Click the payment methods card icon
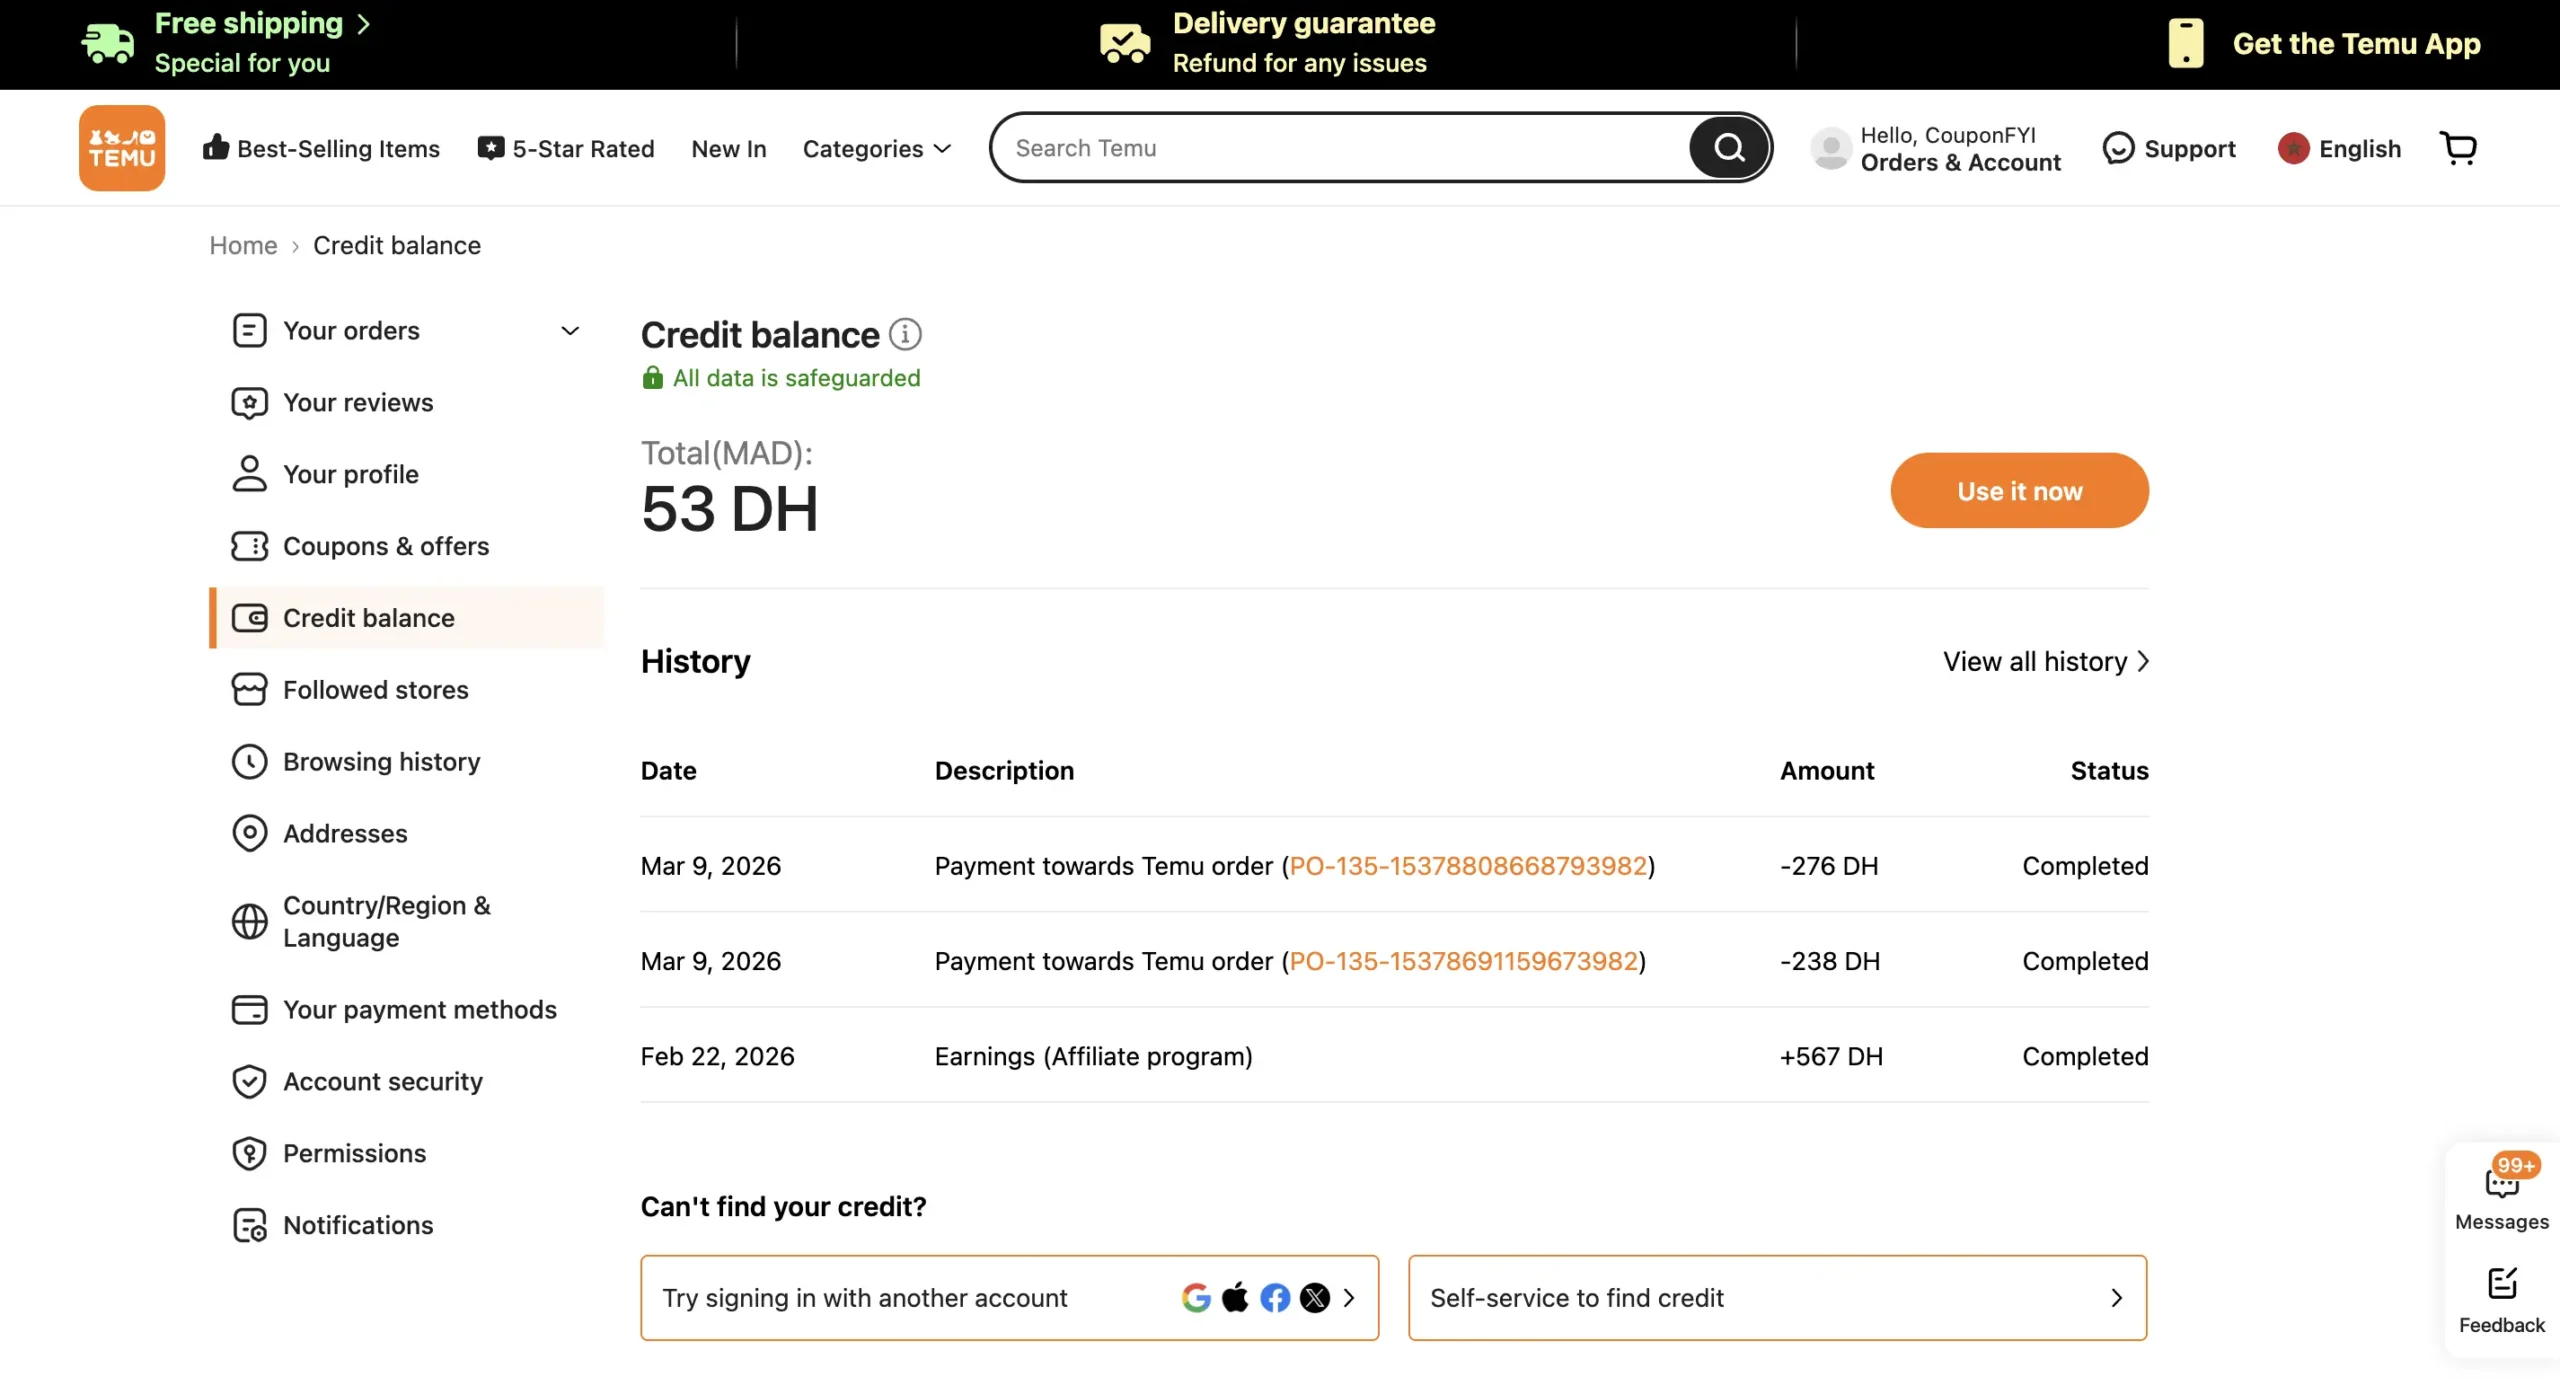The height and width of the screenshot is (1394, 2560). [x=249, y=1010]
